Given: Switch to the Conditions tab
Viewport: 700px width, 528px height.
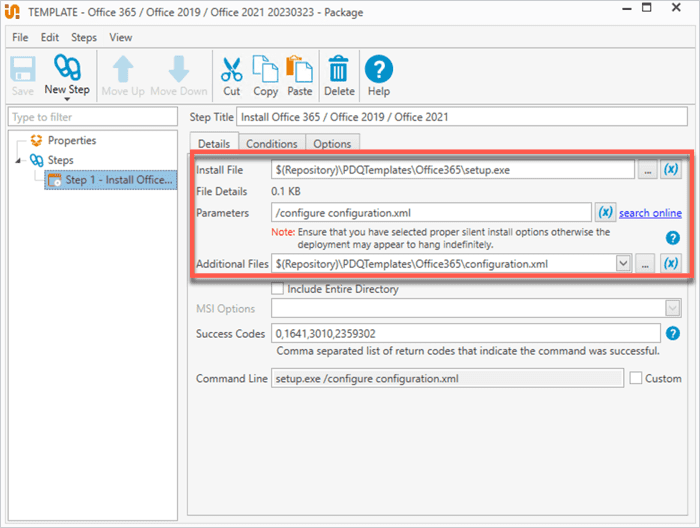Looking at the screenshot, I should 271,143.
